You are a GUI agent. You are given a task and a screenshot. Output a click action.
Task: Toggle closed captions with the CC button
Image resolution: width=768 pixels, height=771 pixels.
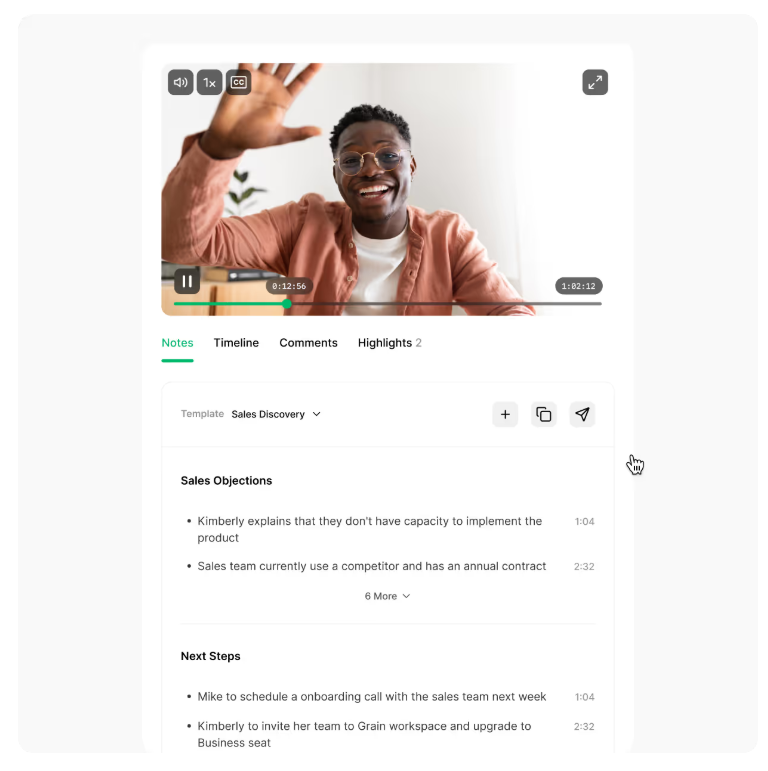coord(238,82)
